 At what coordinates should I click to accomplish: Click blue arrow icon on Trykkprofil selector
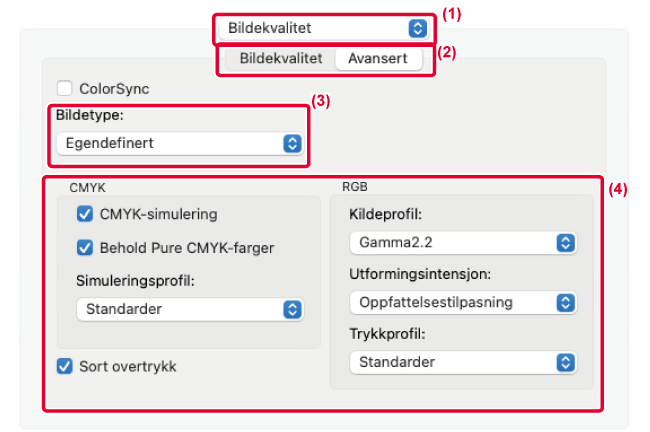pyautogui.click(x=565, y=361)
